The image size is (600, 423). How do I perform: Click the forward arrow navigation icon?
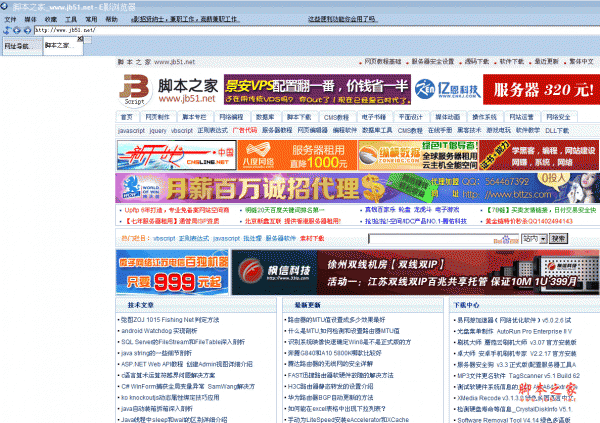pyautogui.click(x=27, y=30)
